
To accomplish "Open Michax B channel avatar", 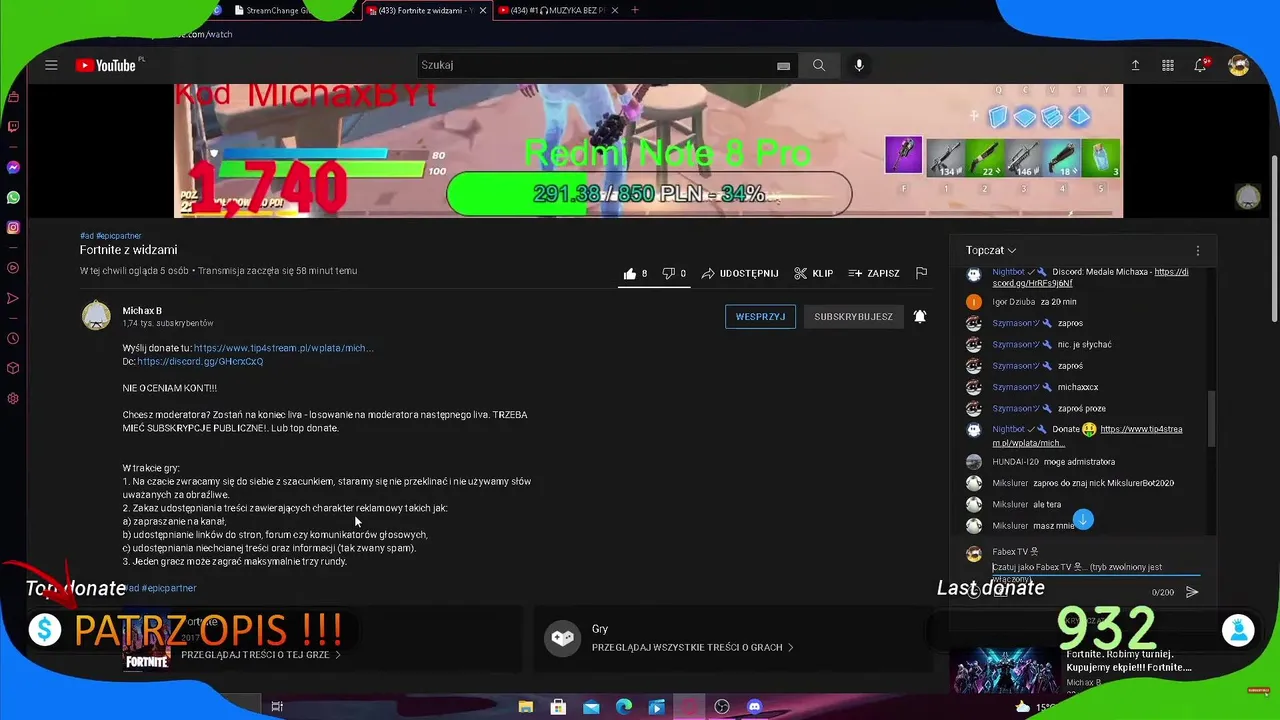I will [x=96, y=316].
